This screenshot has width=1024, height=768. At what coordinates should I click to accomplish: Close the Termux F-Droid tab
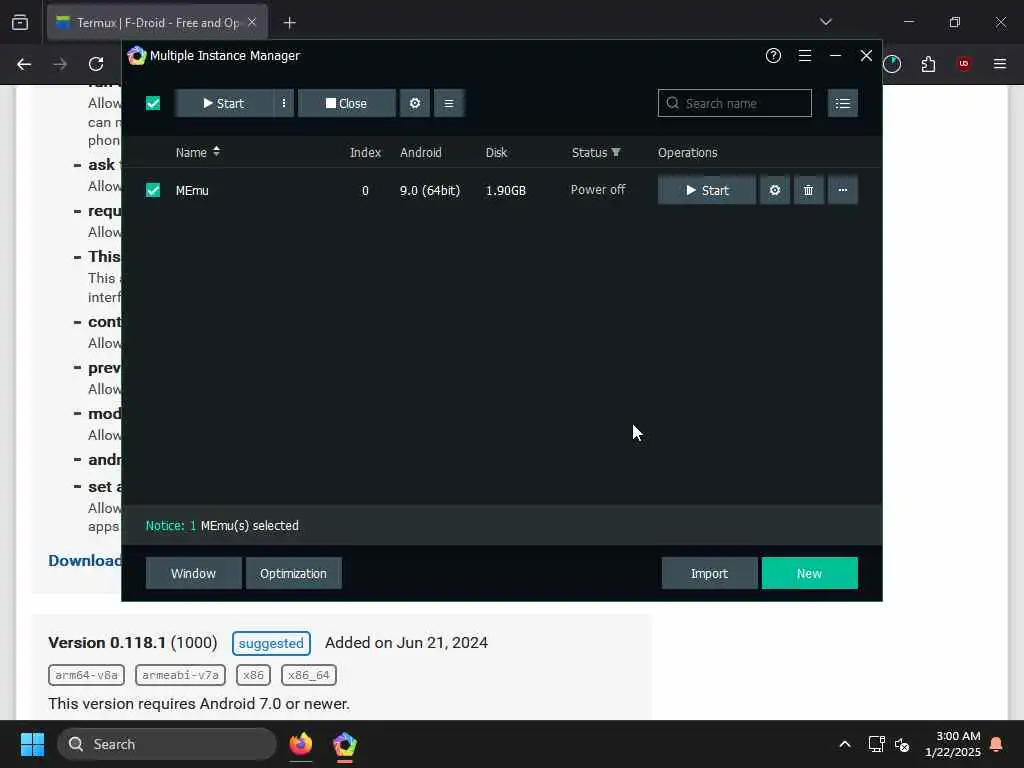pyautogui.click(x=252, y=22)
